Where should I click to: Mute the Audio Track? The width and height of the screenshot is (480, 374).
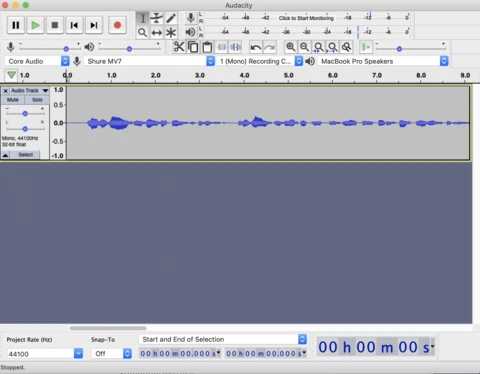(x=13, y=100)
